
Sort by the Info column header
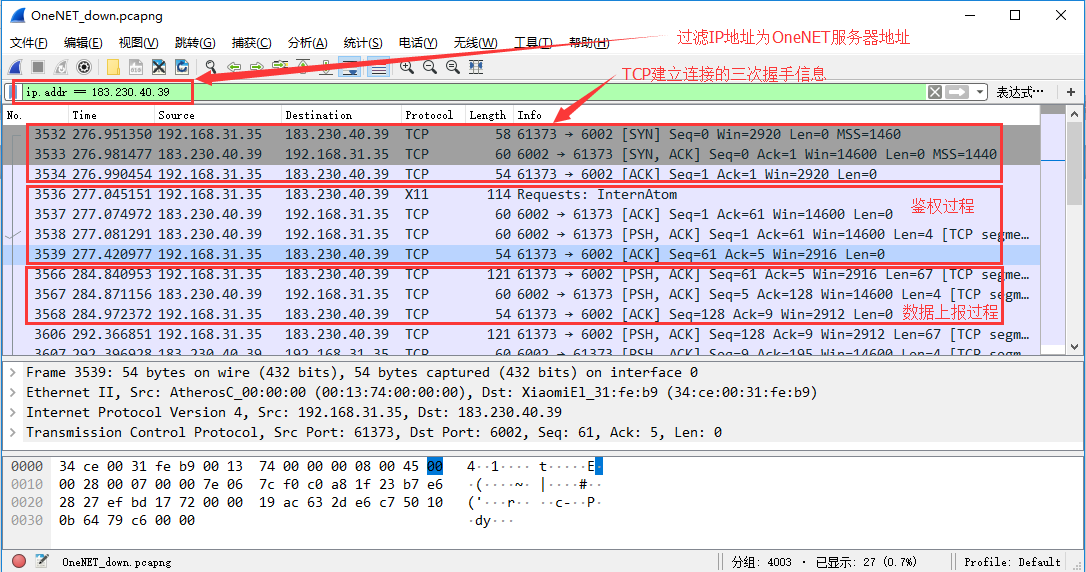click(776, 115)
